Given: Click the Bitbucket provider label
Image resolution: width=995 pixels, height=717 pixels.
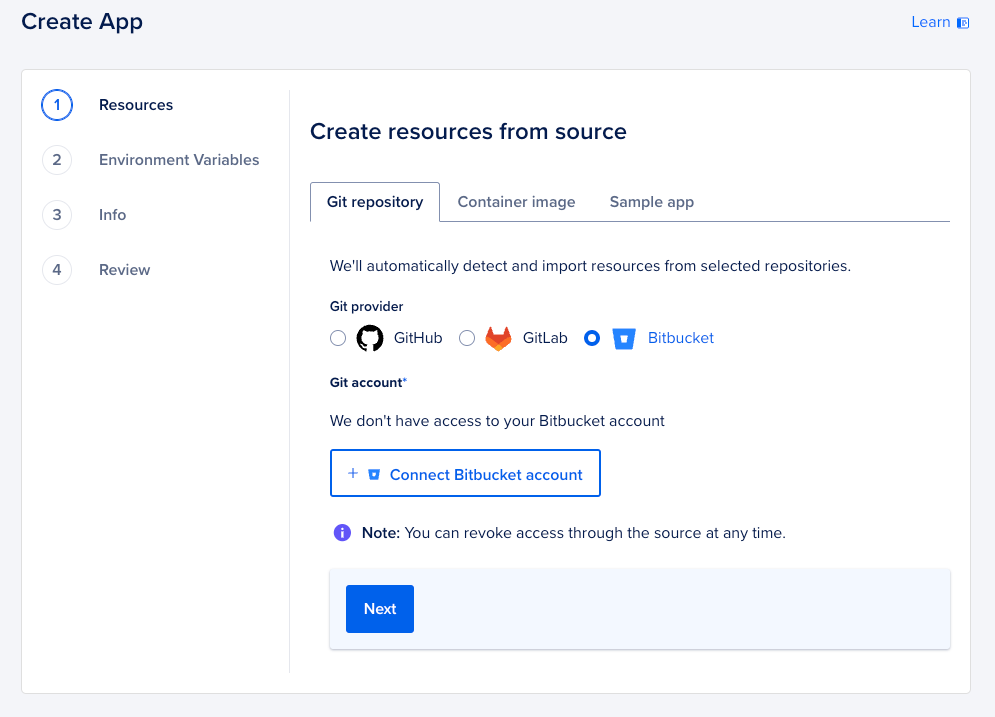Looking at the screenshot, I should [x=681, y=338].
